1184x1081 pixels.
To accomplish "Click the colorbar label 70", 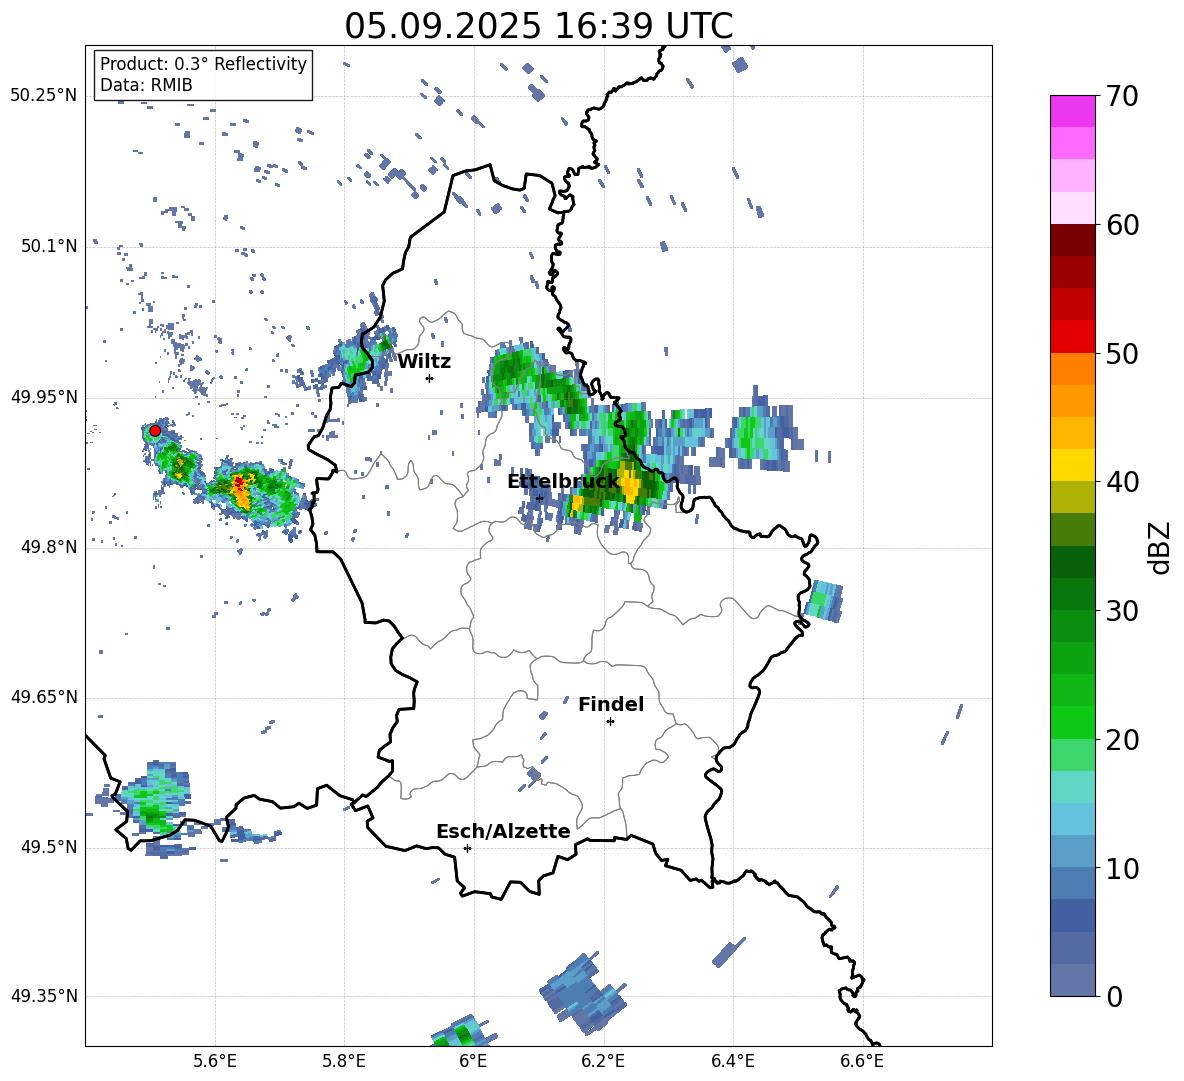I will (x=1122, y=96).
